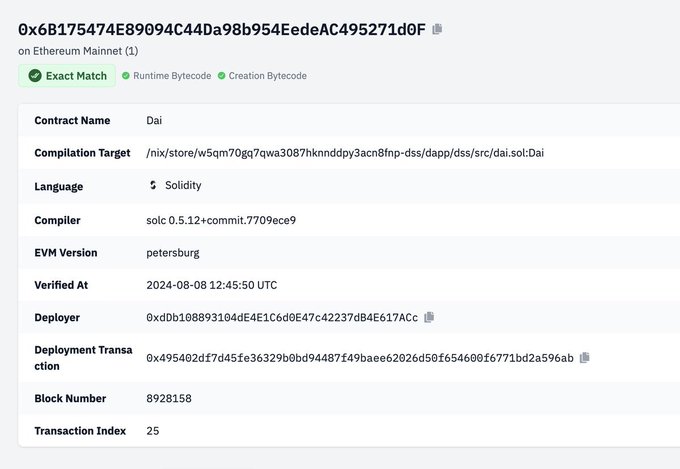Image resolution: width=680 pixels, height=469 pixels.
Task: Click the 'on Ethereum Mainnet (1)' text
Action: click(78, 51)
